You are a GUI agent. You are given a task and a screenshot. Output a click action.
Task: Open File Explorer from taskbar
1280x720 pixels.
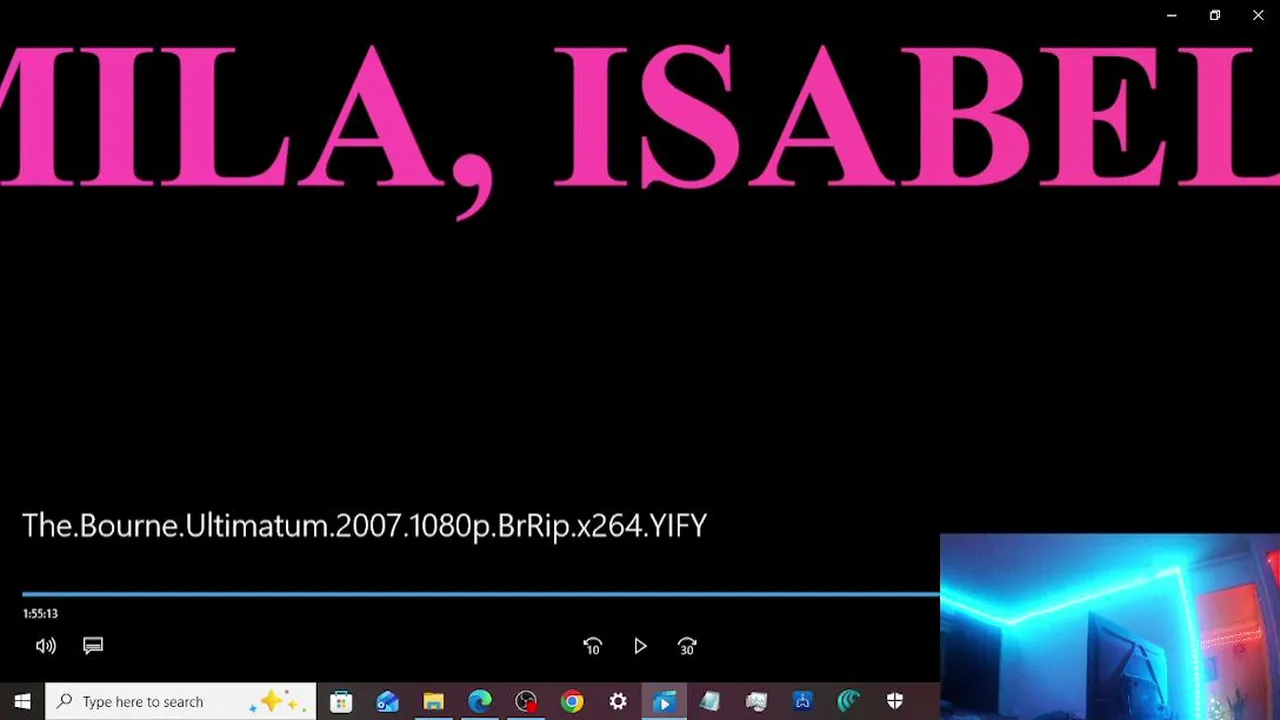tap(433, 702)
